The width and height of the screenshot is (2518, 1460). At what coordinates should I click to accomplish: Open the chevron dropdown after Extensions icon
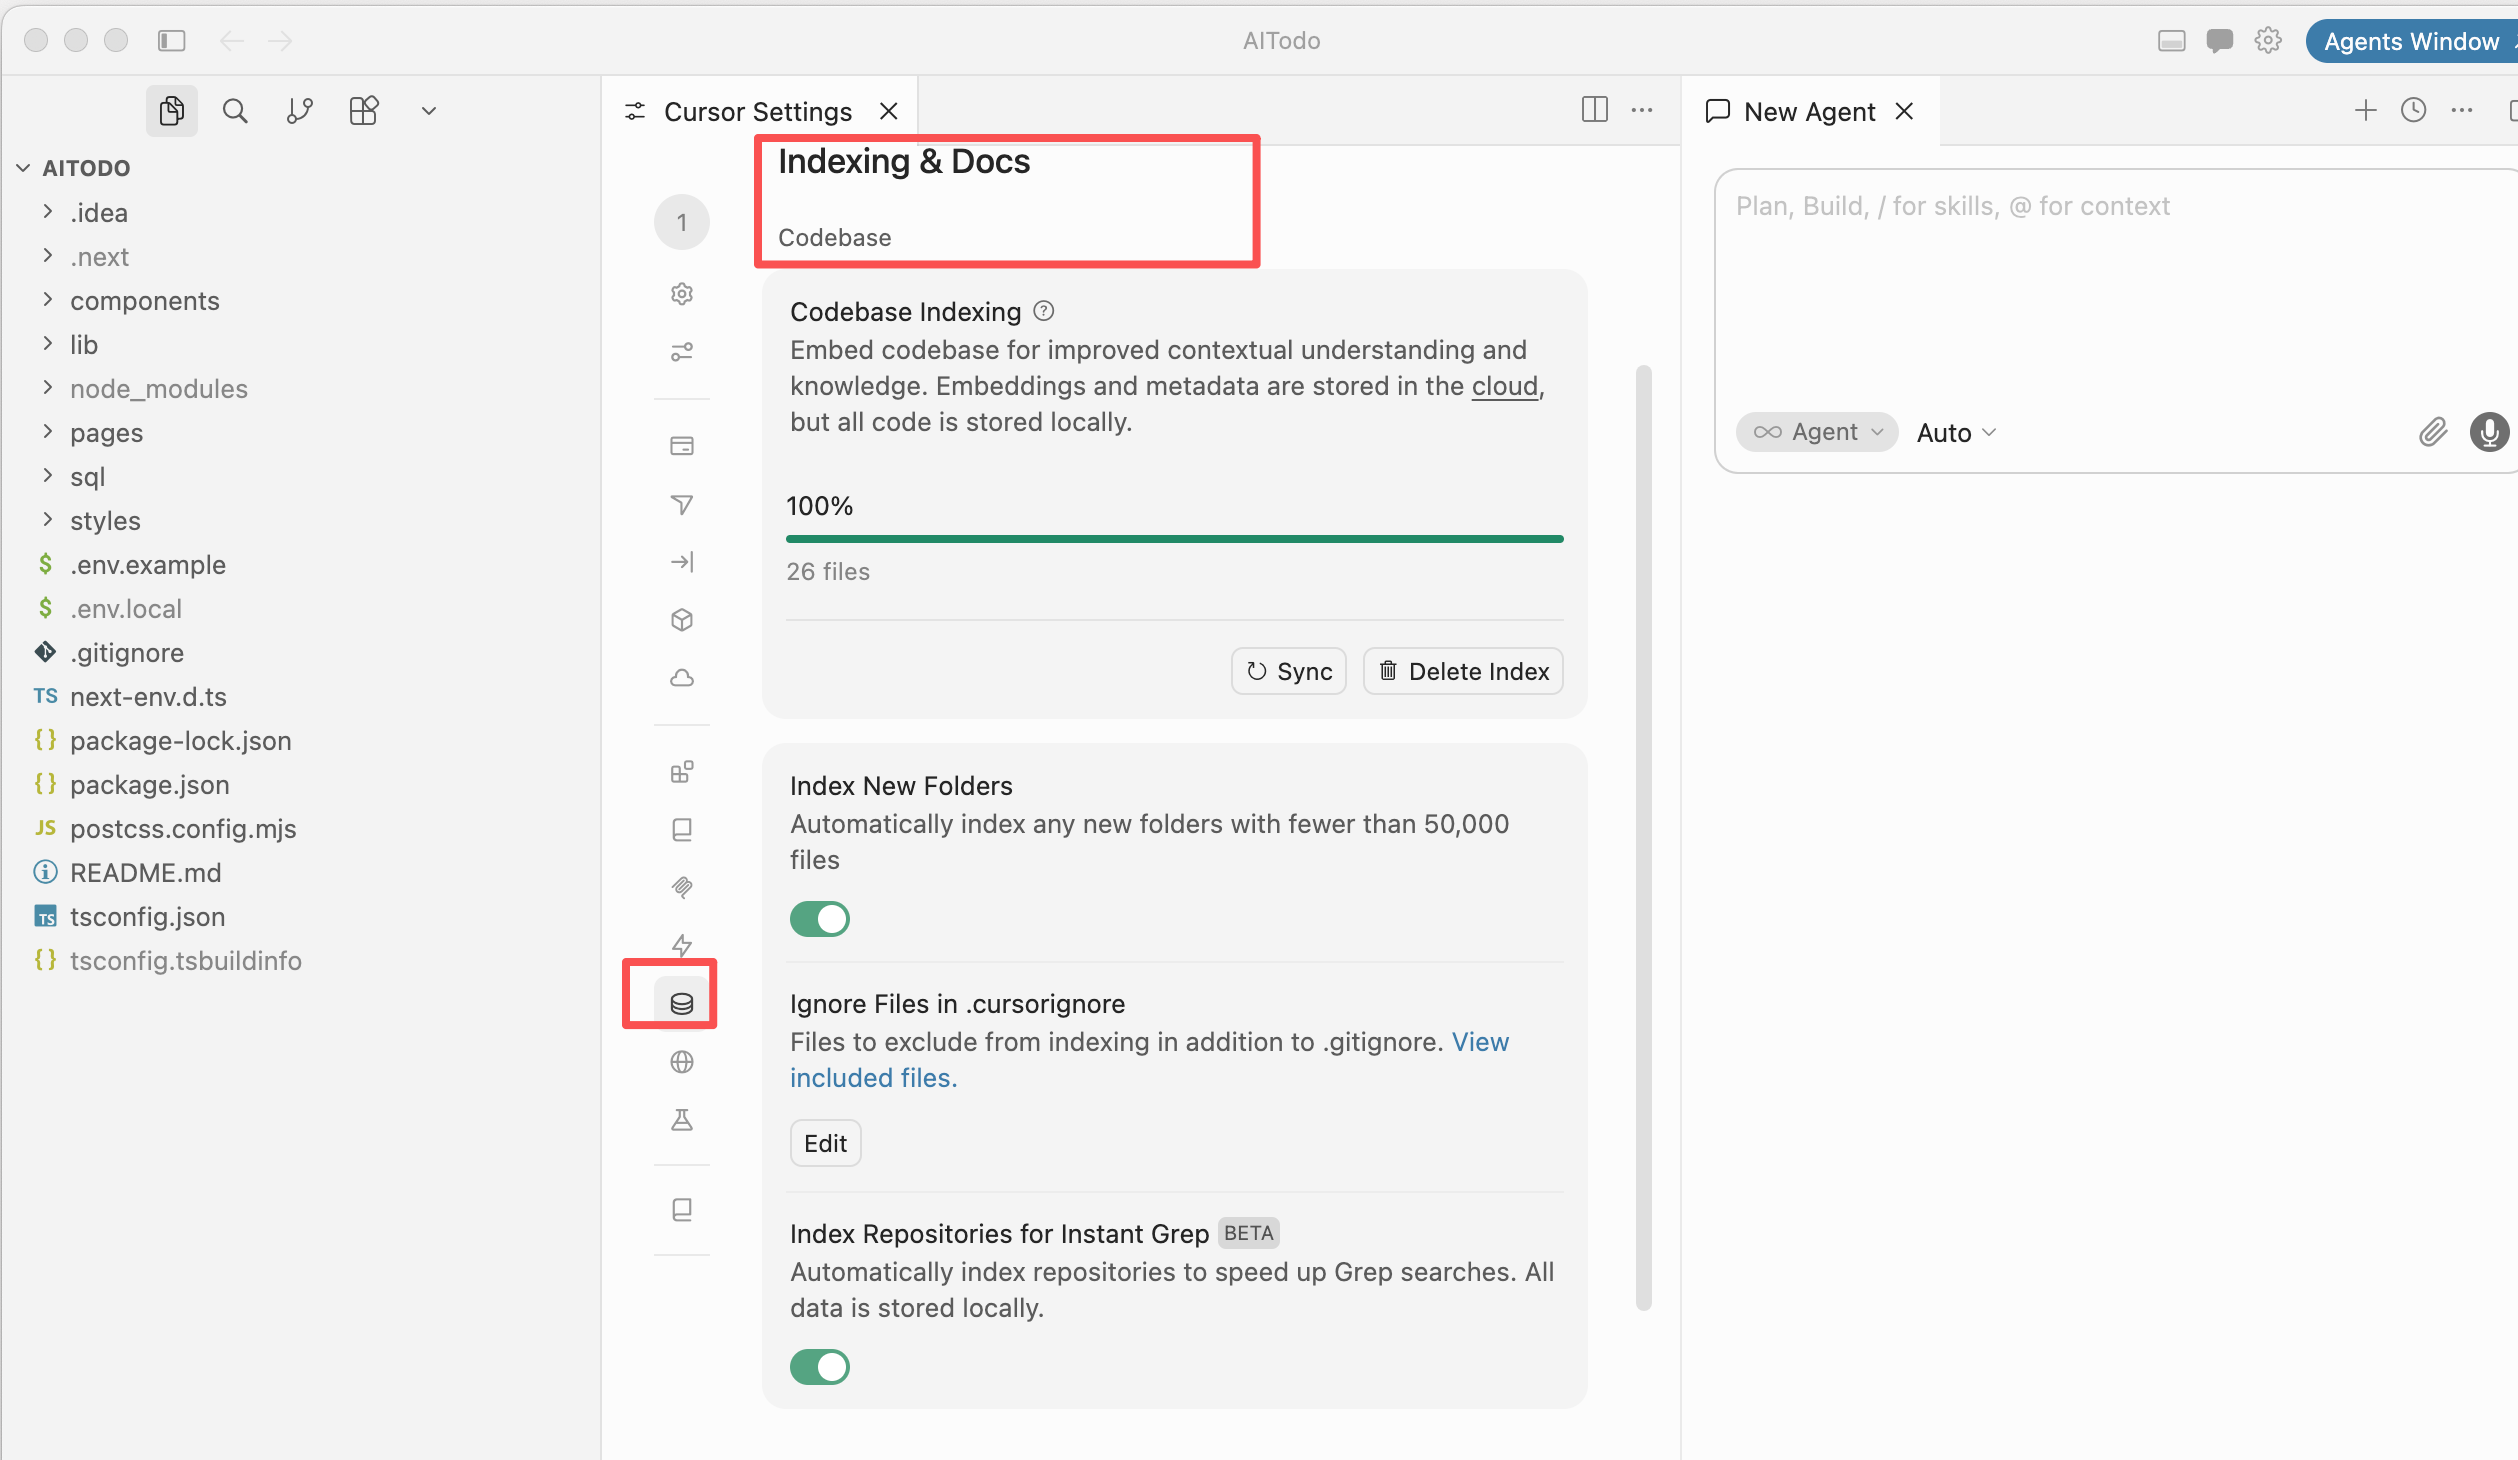[x=429, y=111]
